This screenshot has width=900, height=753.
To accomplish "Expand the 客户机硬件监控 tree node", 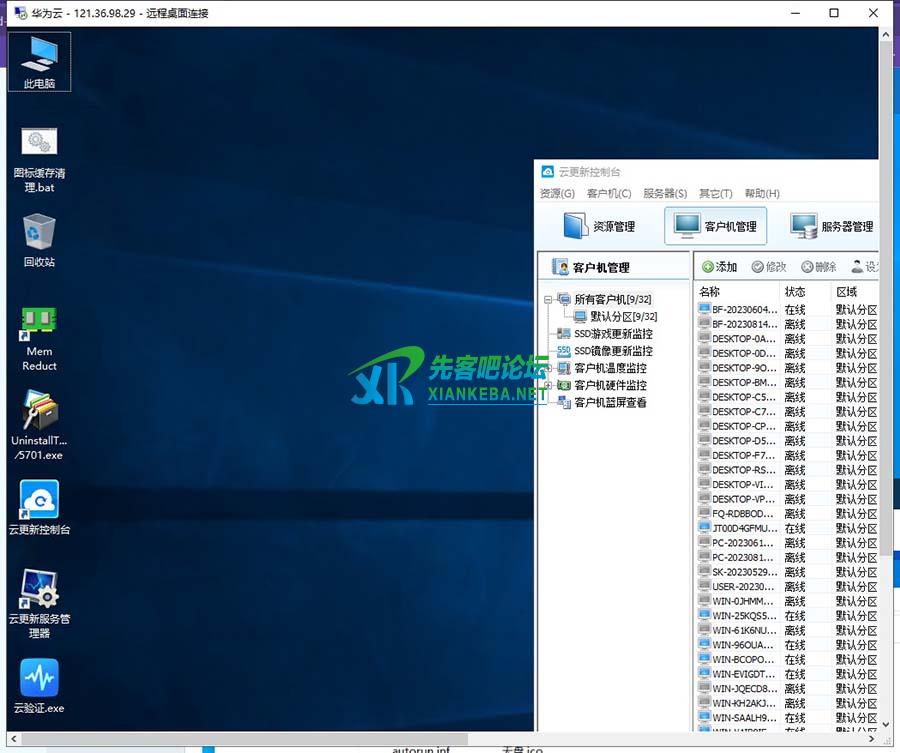I will [548, 385].
